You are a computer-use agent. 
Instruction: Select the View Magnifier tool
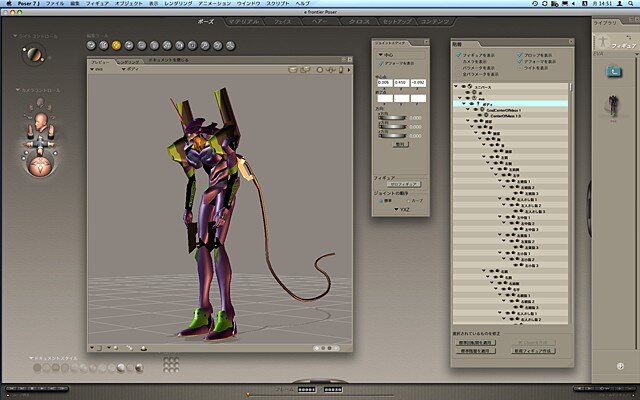click(x=205, y=45)
